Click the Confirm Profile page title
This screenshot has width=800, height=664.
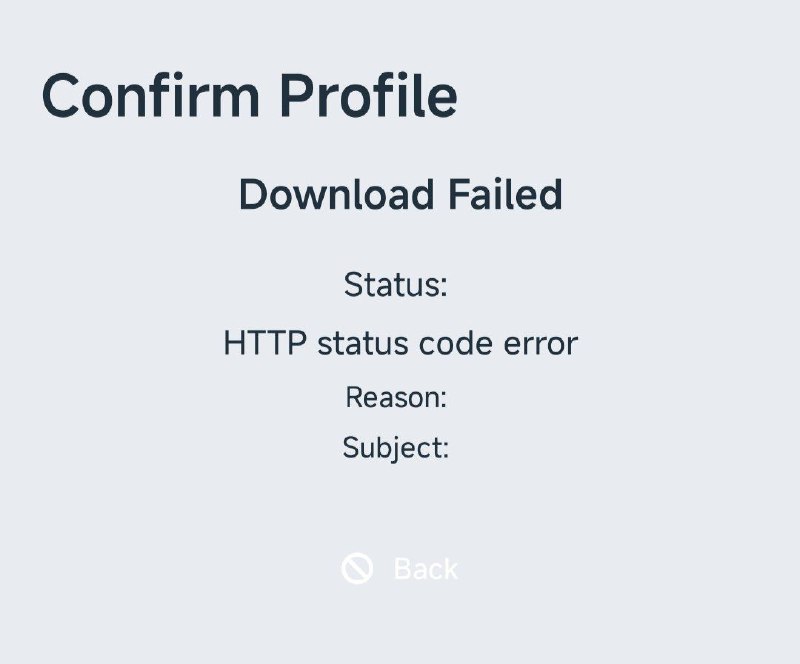tap(249, 97)
